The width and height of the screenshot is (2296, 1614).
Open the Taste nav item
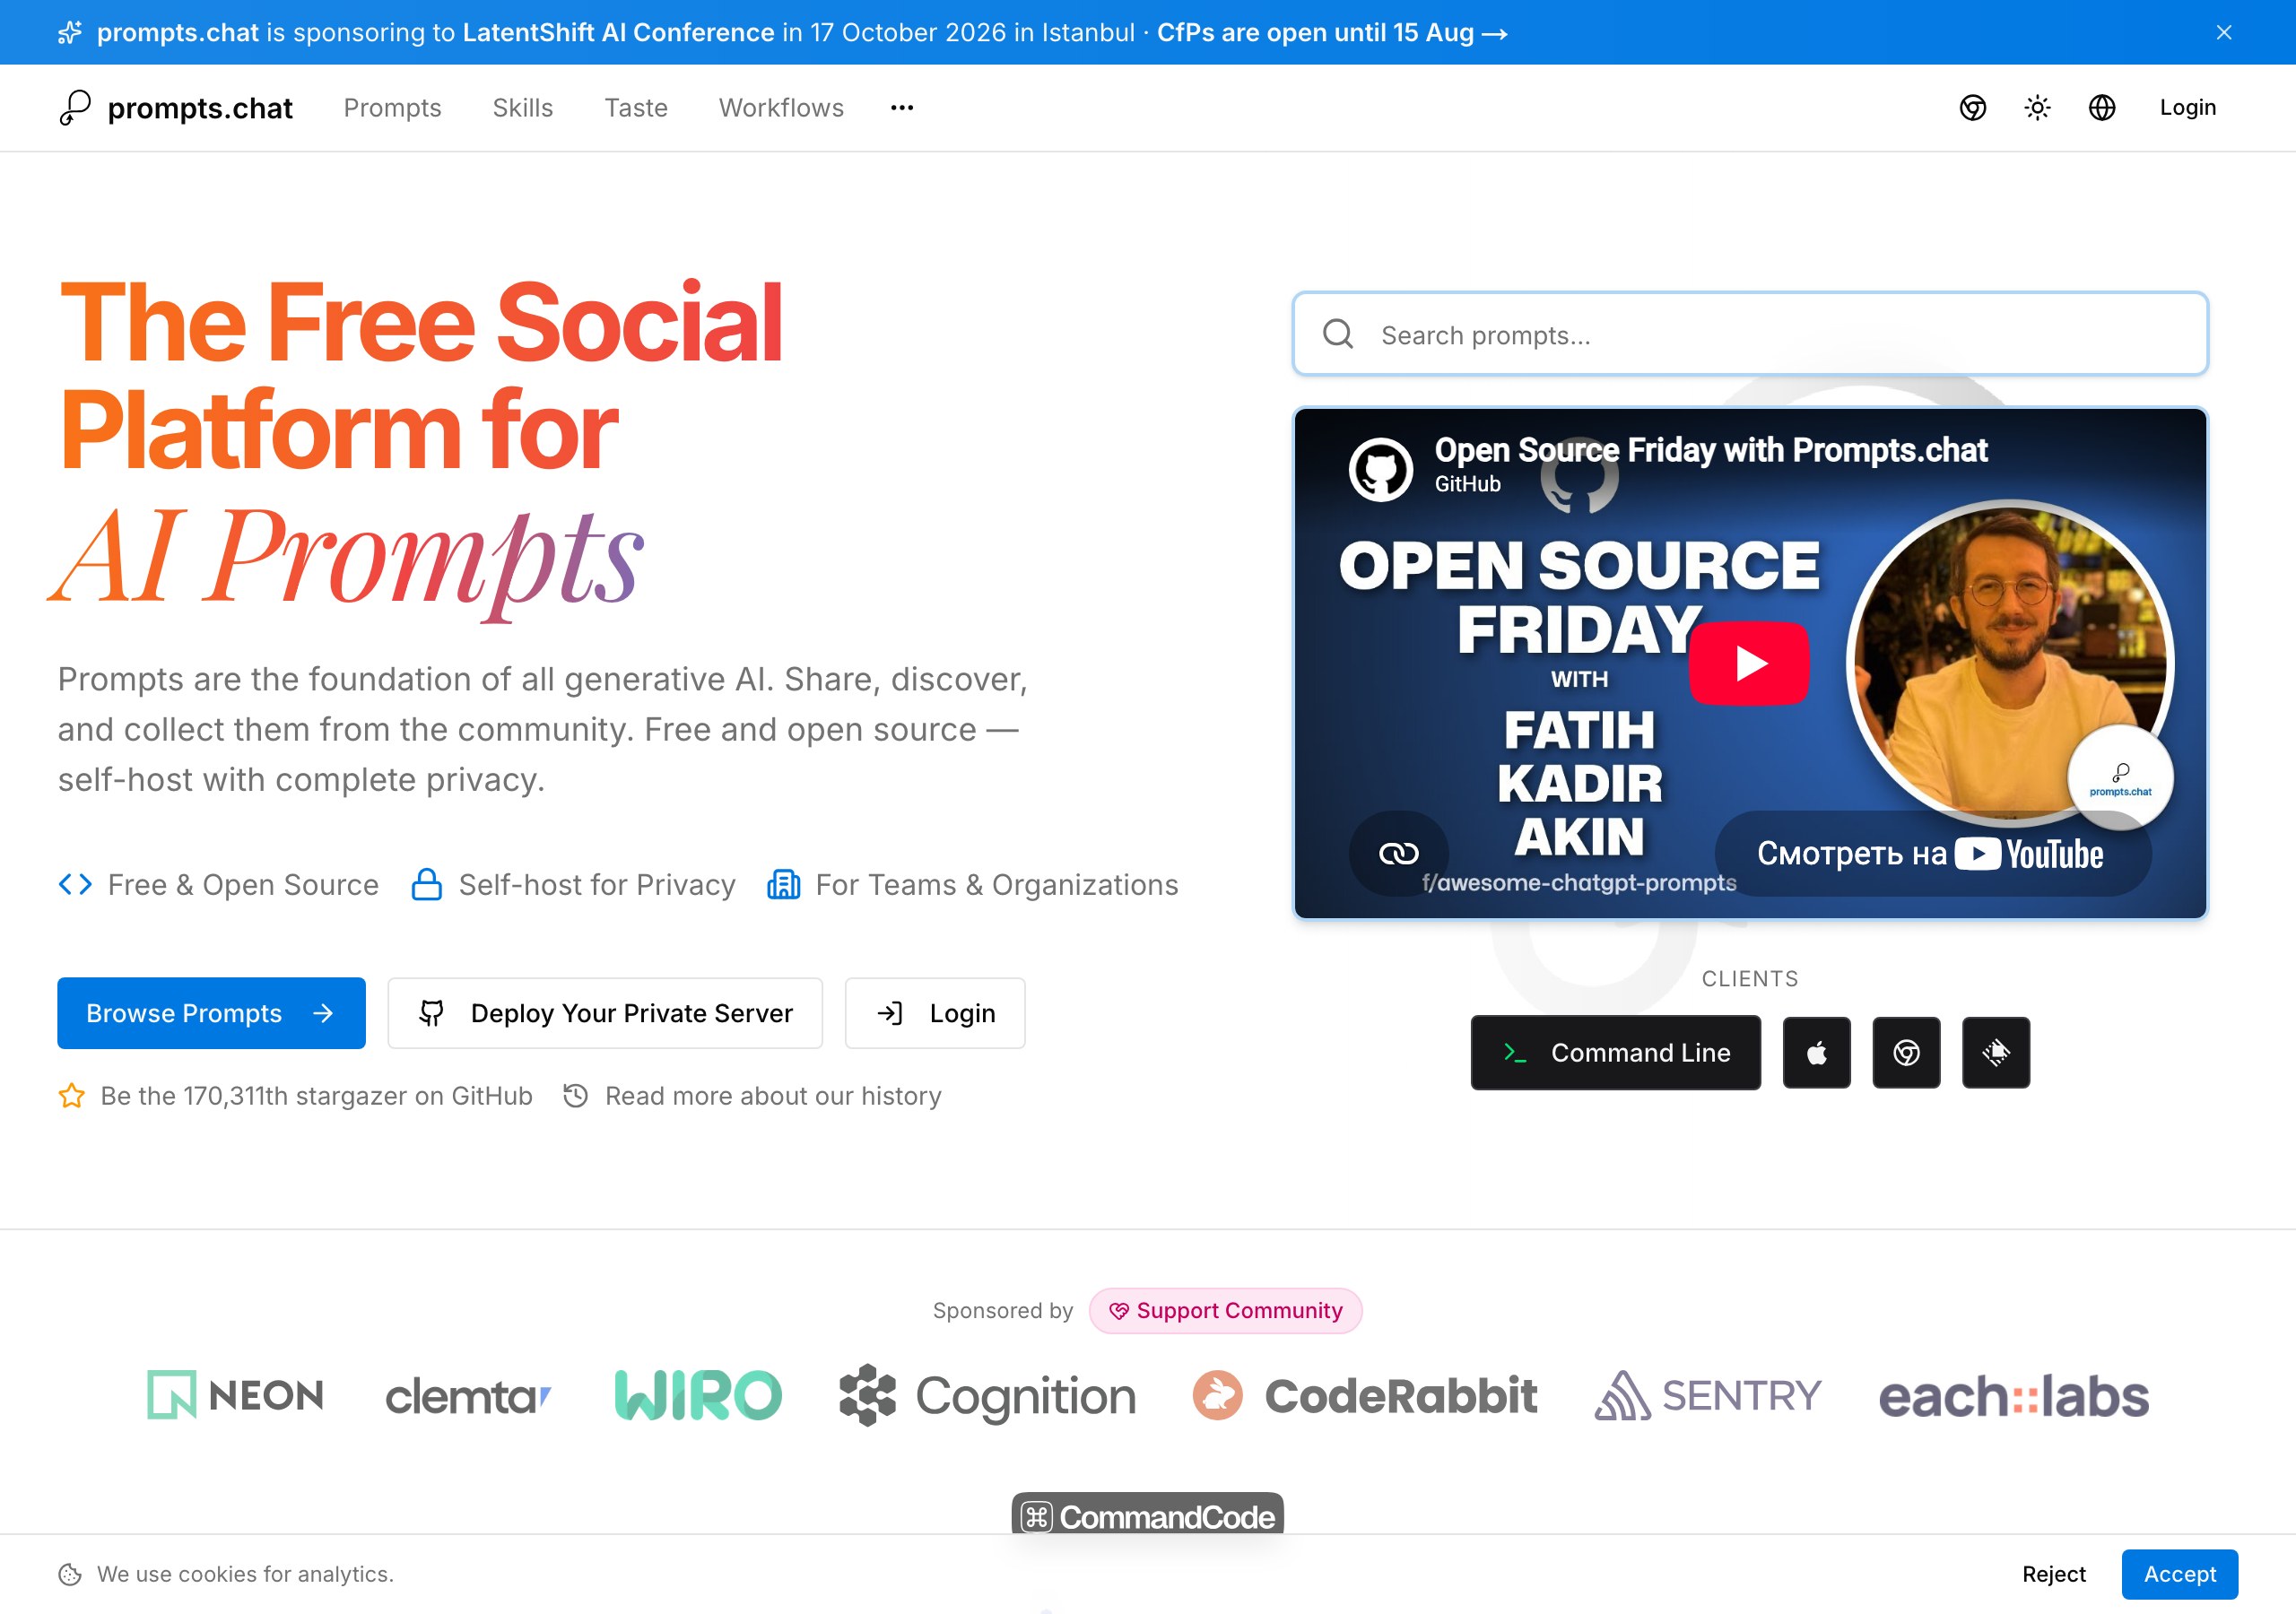[636, 107]
